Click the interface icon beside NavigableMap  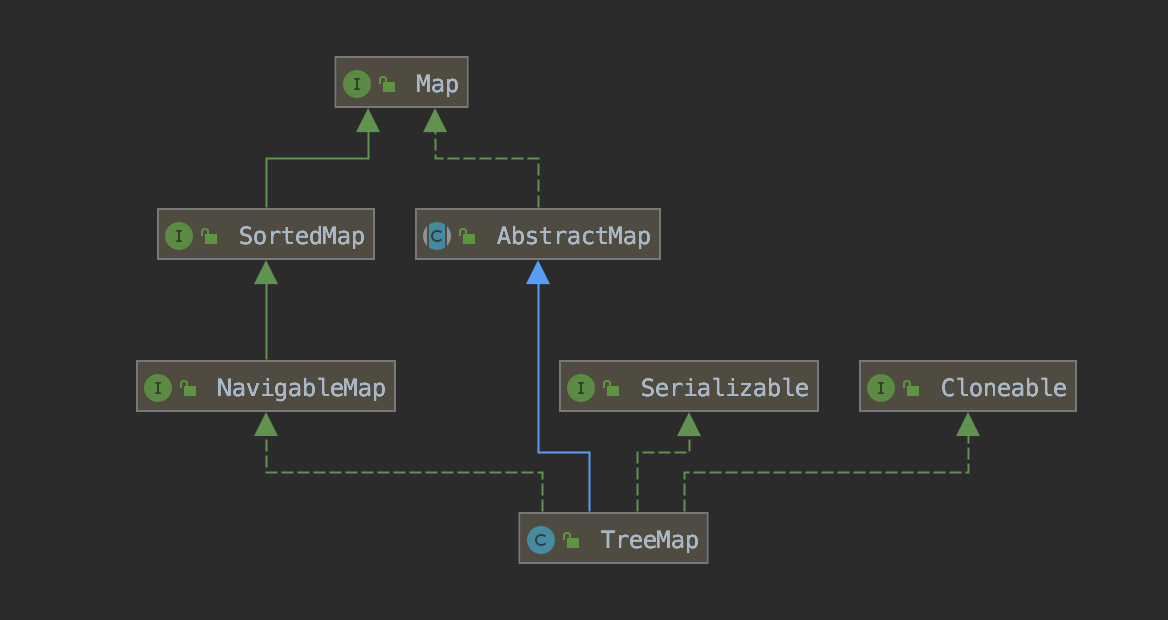158,388
